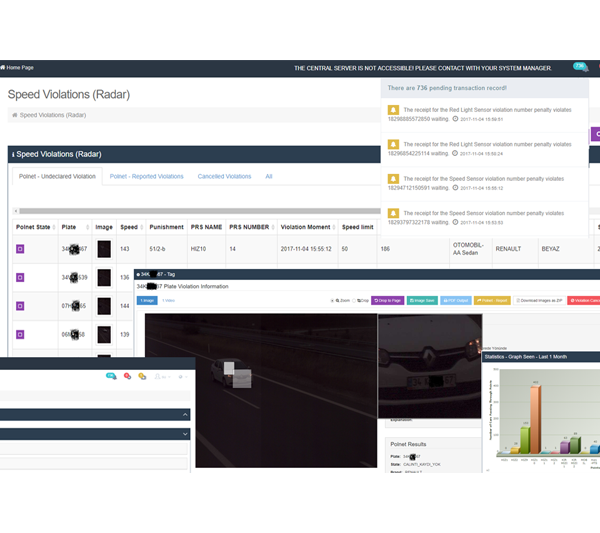Click bell icon of notification 18296854225114

point(393,144)
